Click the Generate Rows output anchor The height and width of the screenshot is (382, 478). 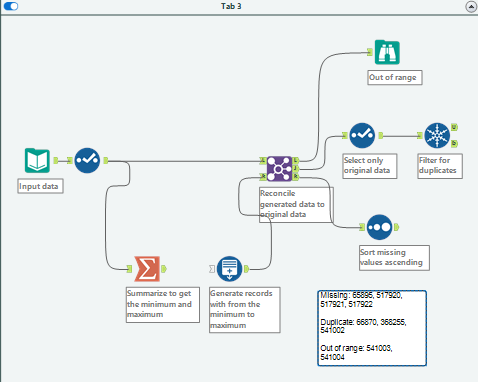pyautogui.click(x=246, y=269)
